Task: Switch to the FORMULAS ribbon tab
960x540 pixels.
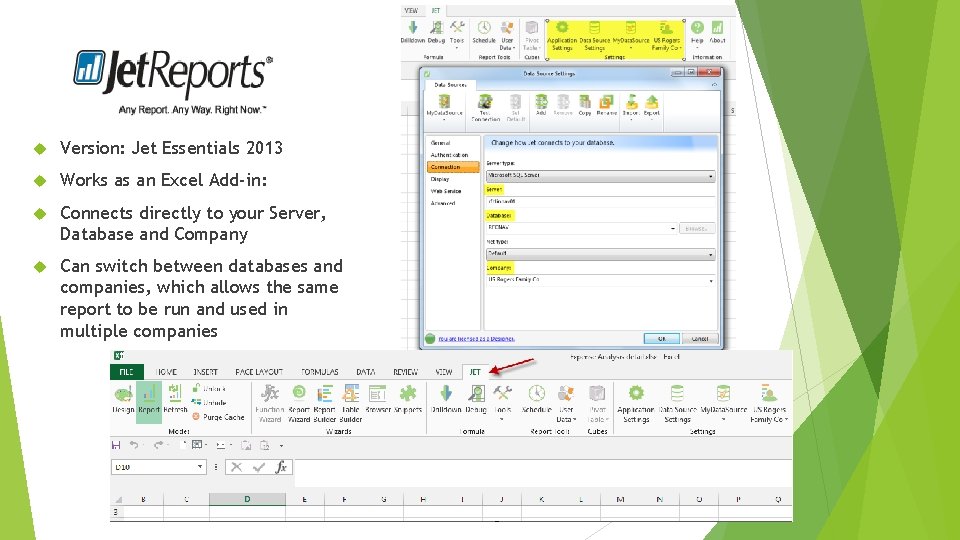Action: pos(320,372)
